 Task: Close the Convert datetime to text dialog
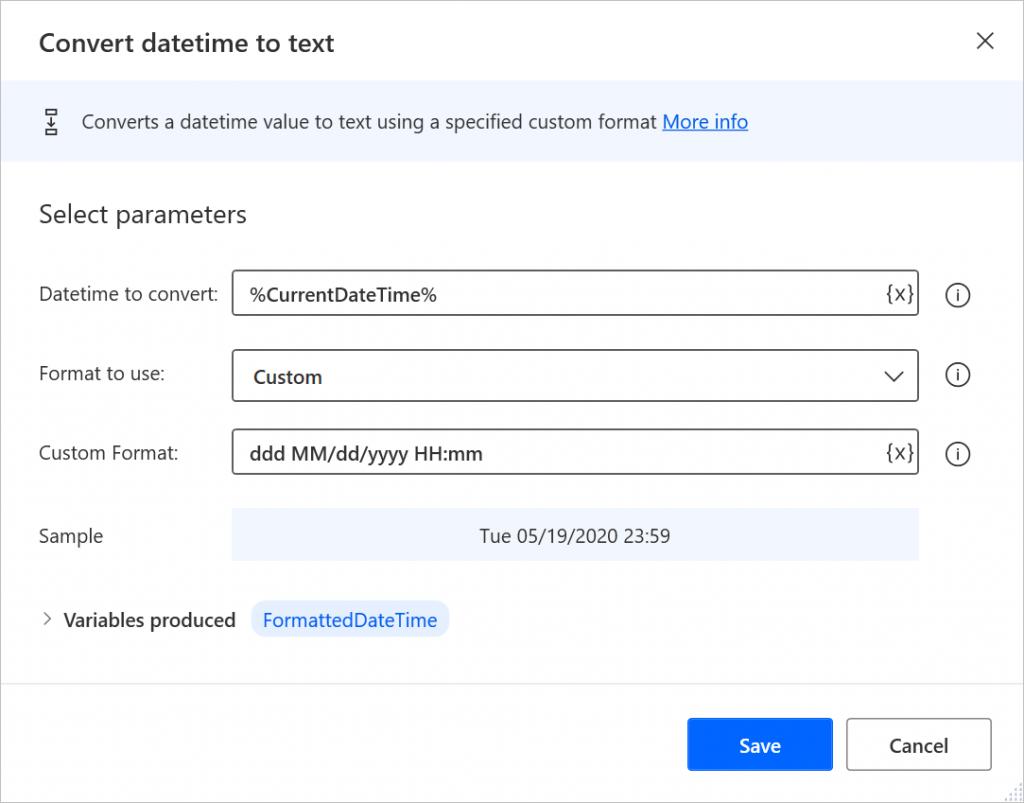[x=985, y=41]
